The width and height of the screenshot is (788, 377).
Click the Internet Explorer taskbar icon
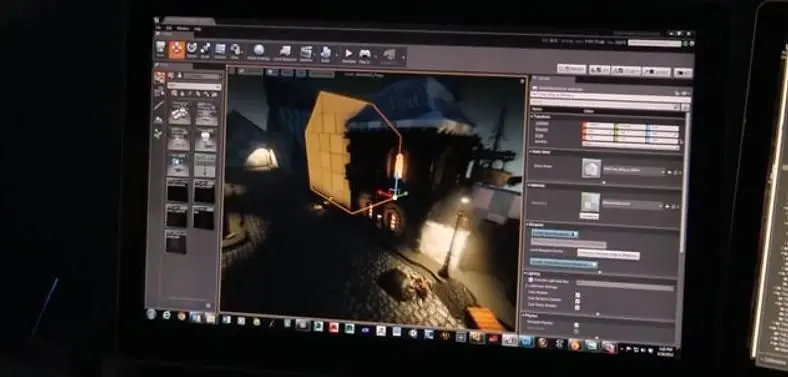point(167,315)
